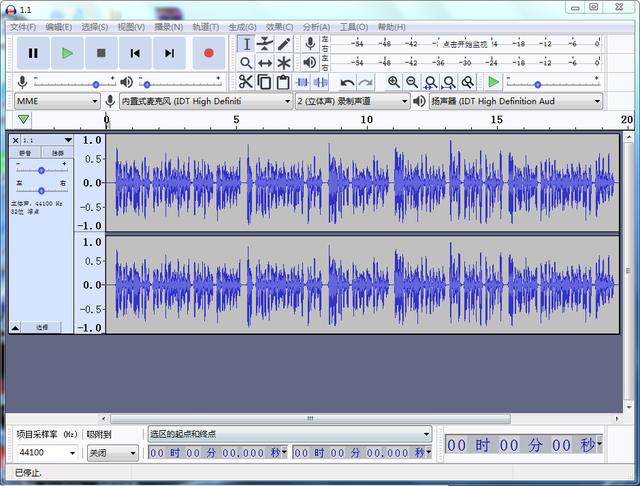640x486 pixels.
Task: Click the Record button
Action: coord(208,53)
